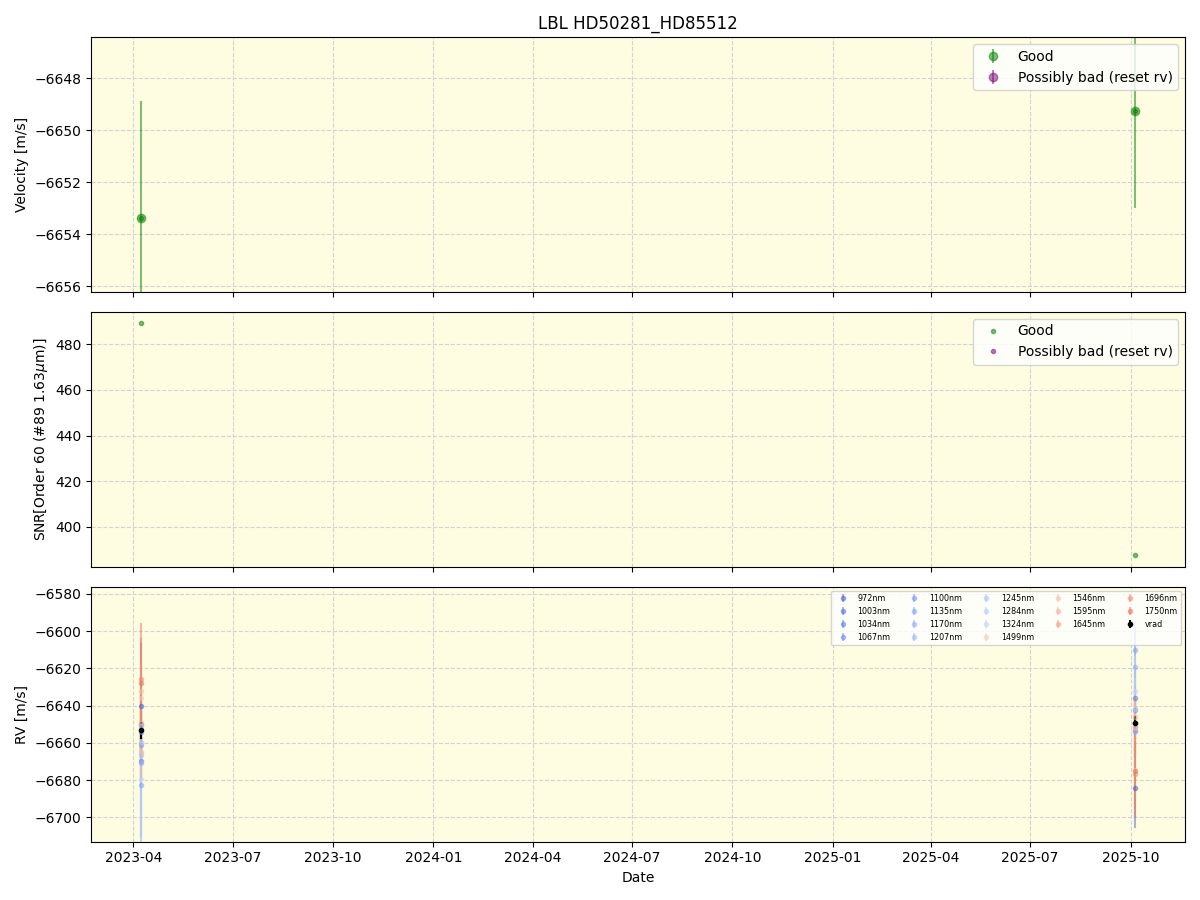Click the green 'Good' marker in the SNR legend
1200x900 pixels.
993,331
